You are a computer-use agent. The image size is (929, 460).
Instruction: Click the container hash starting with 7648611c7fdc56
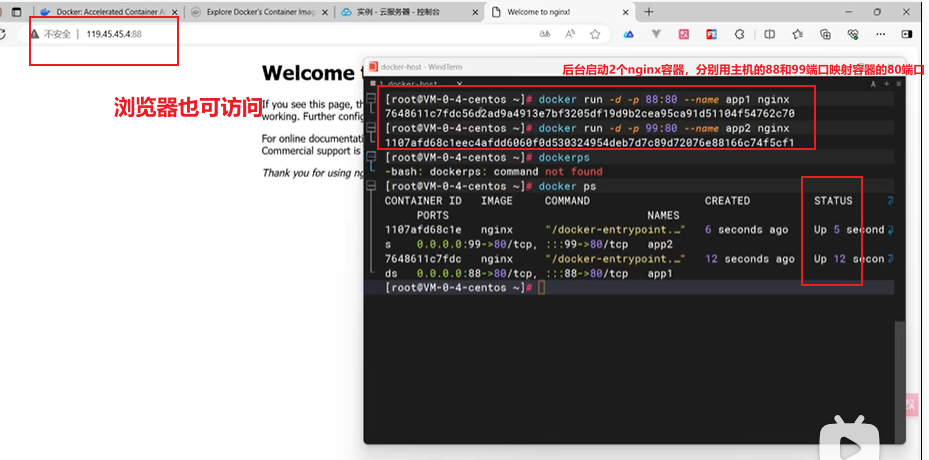590,113
